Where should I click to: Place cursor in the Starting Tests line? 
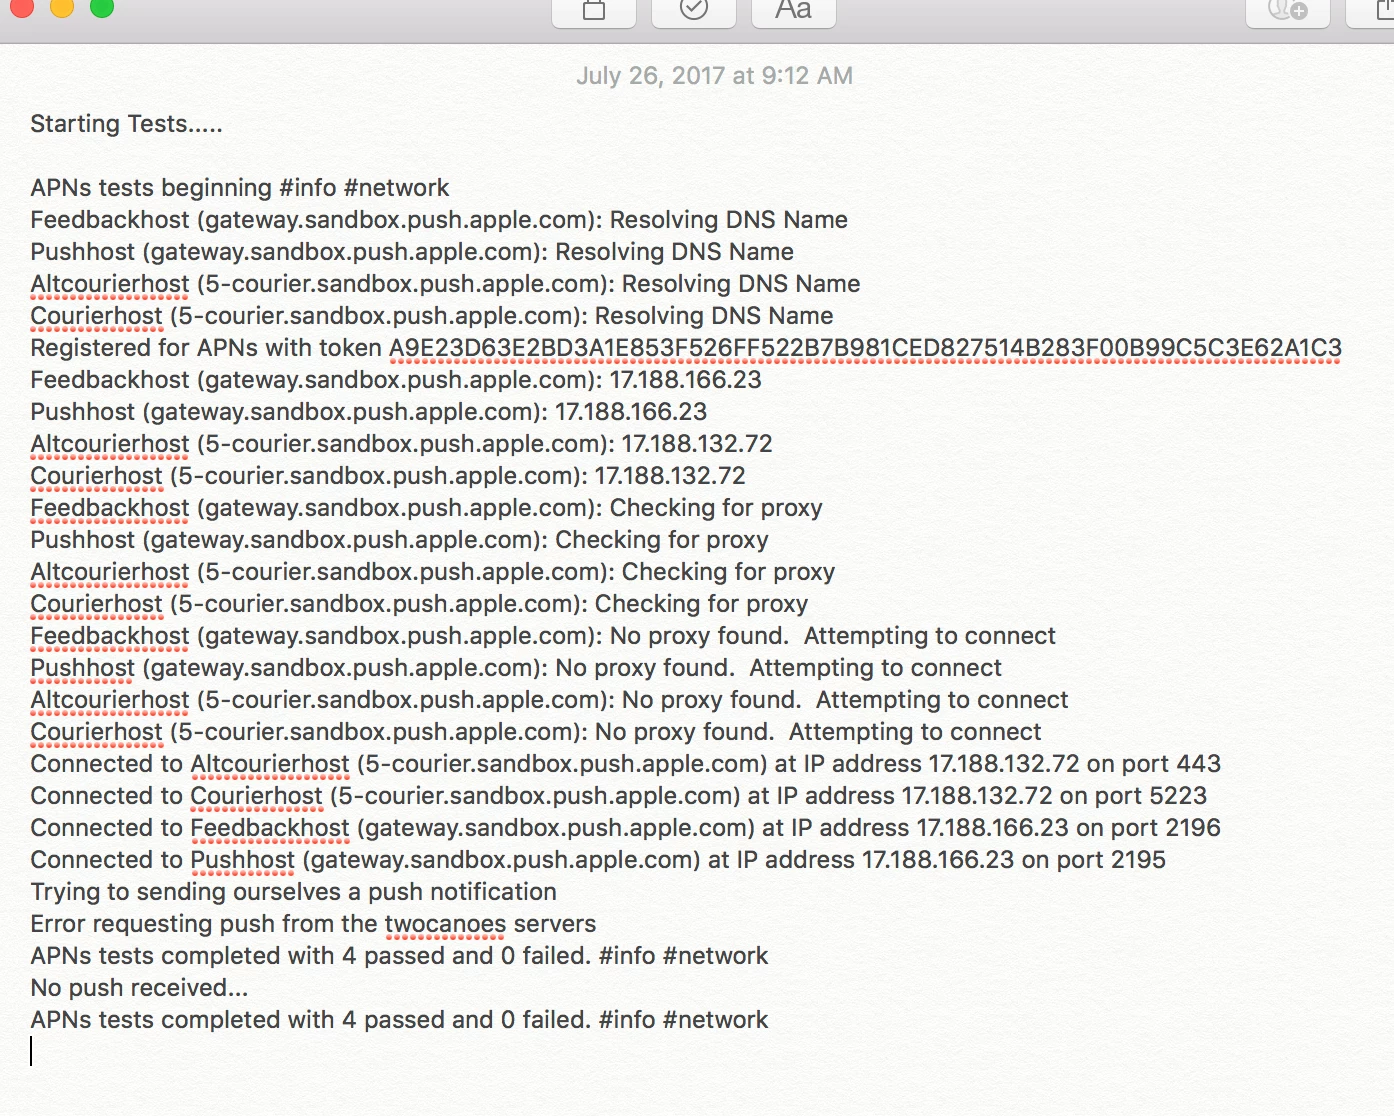126,124
